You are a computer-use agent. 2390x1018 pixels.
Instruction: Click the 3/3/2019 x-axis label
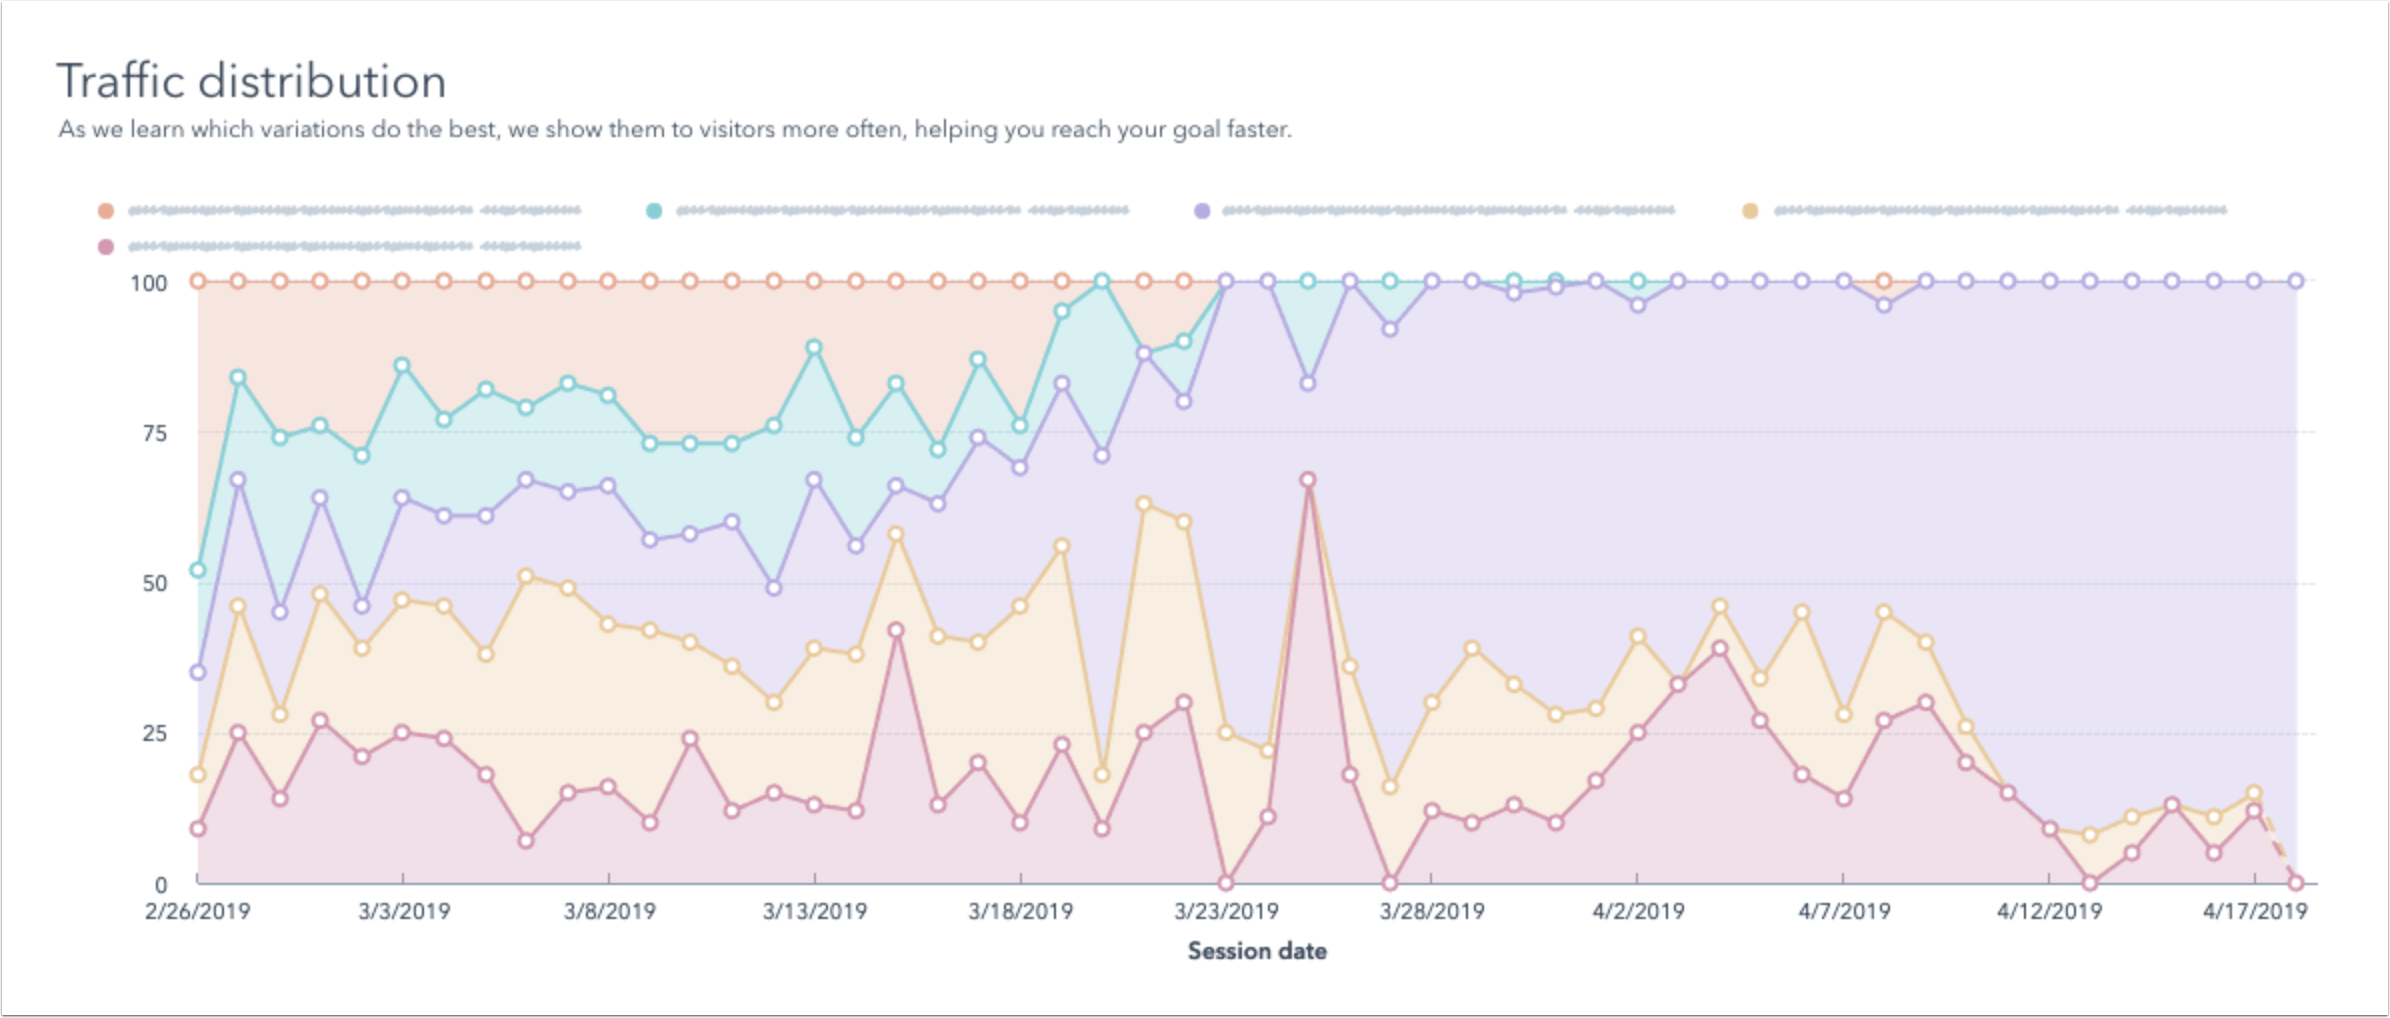(404, 911)
